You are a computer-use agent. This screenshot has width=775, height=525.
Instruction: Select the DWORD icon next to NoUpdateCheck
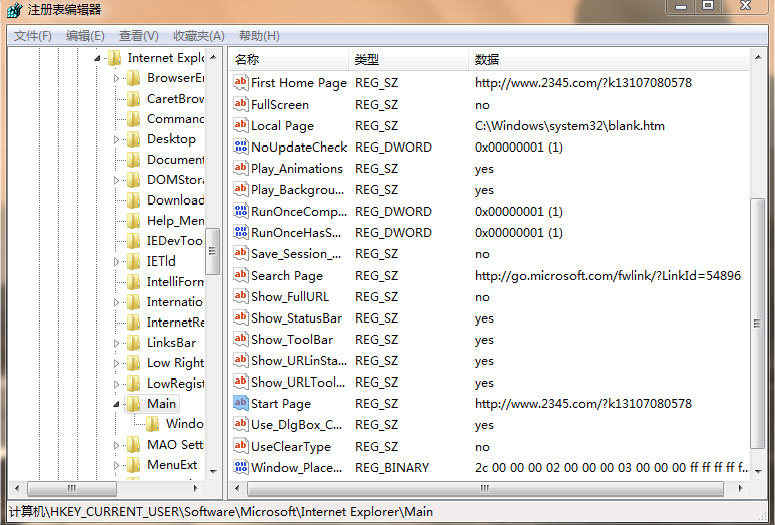click(240, 147)
